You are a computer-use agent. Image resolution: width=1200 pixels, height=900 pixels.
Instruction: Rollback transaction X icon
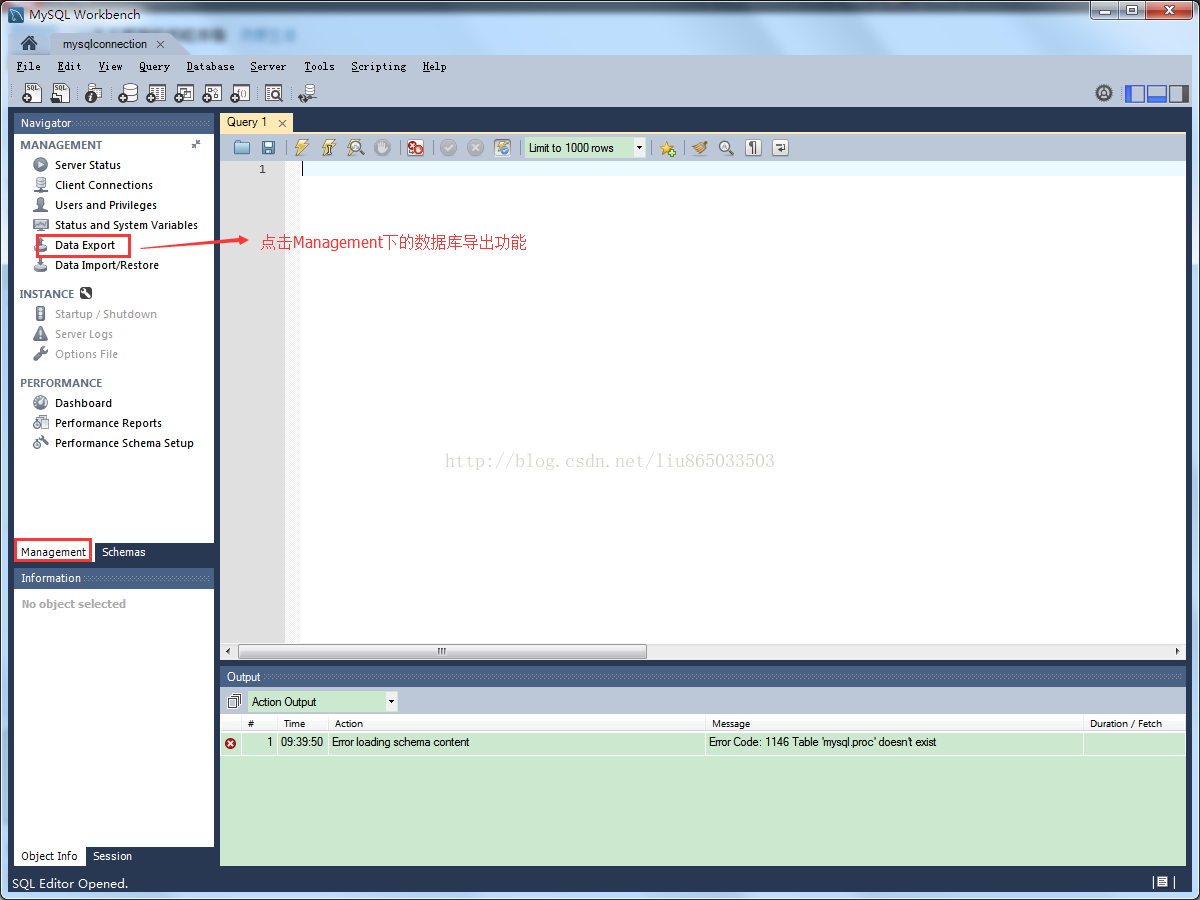pos(476,148)
